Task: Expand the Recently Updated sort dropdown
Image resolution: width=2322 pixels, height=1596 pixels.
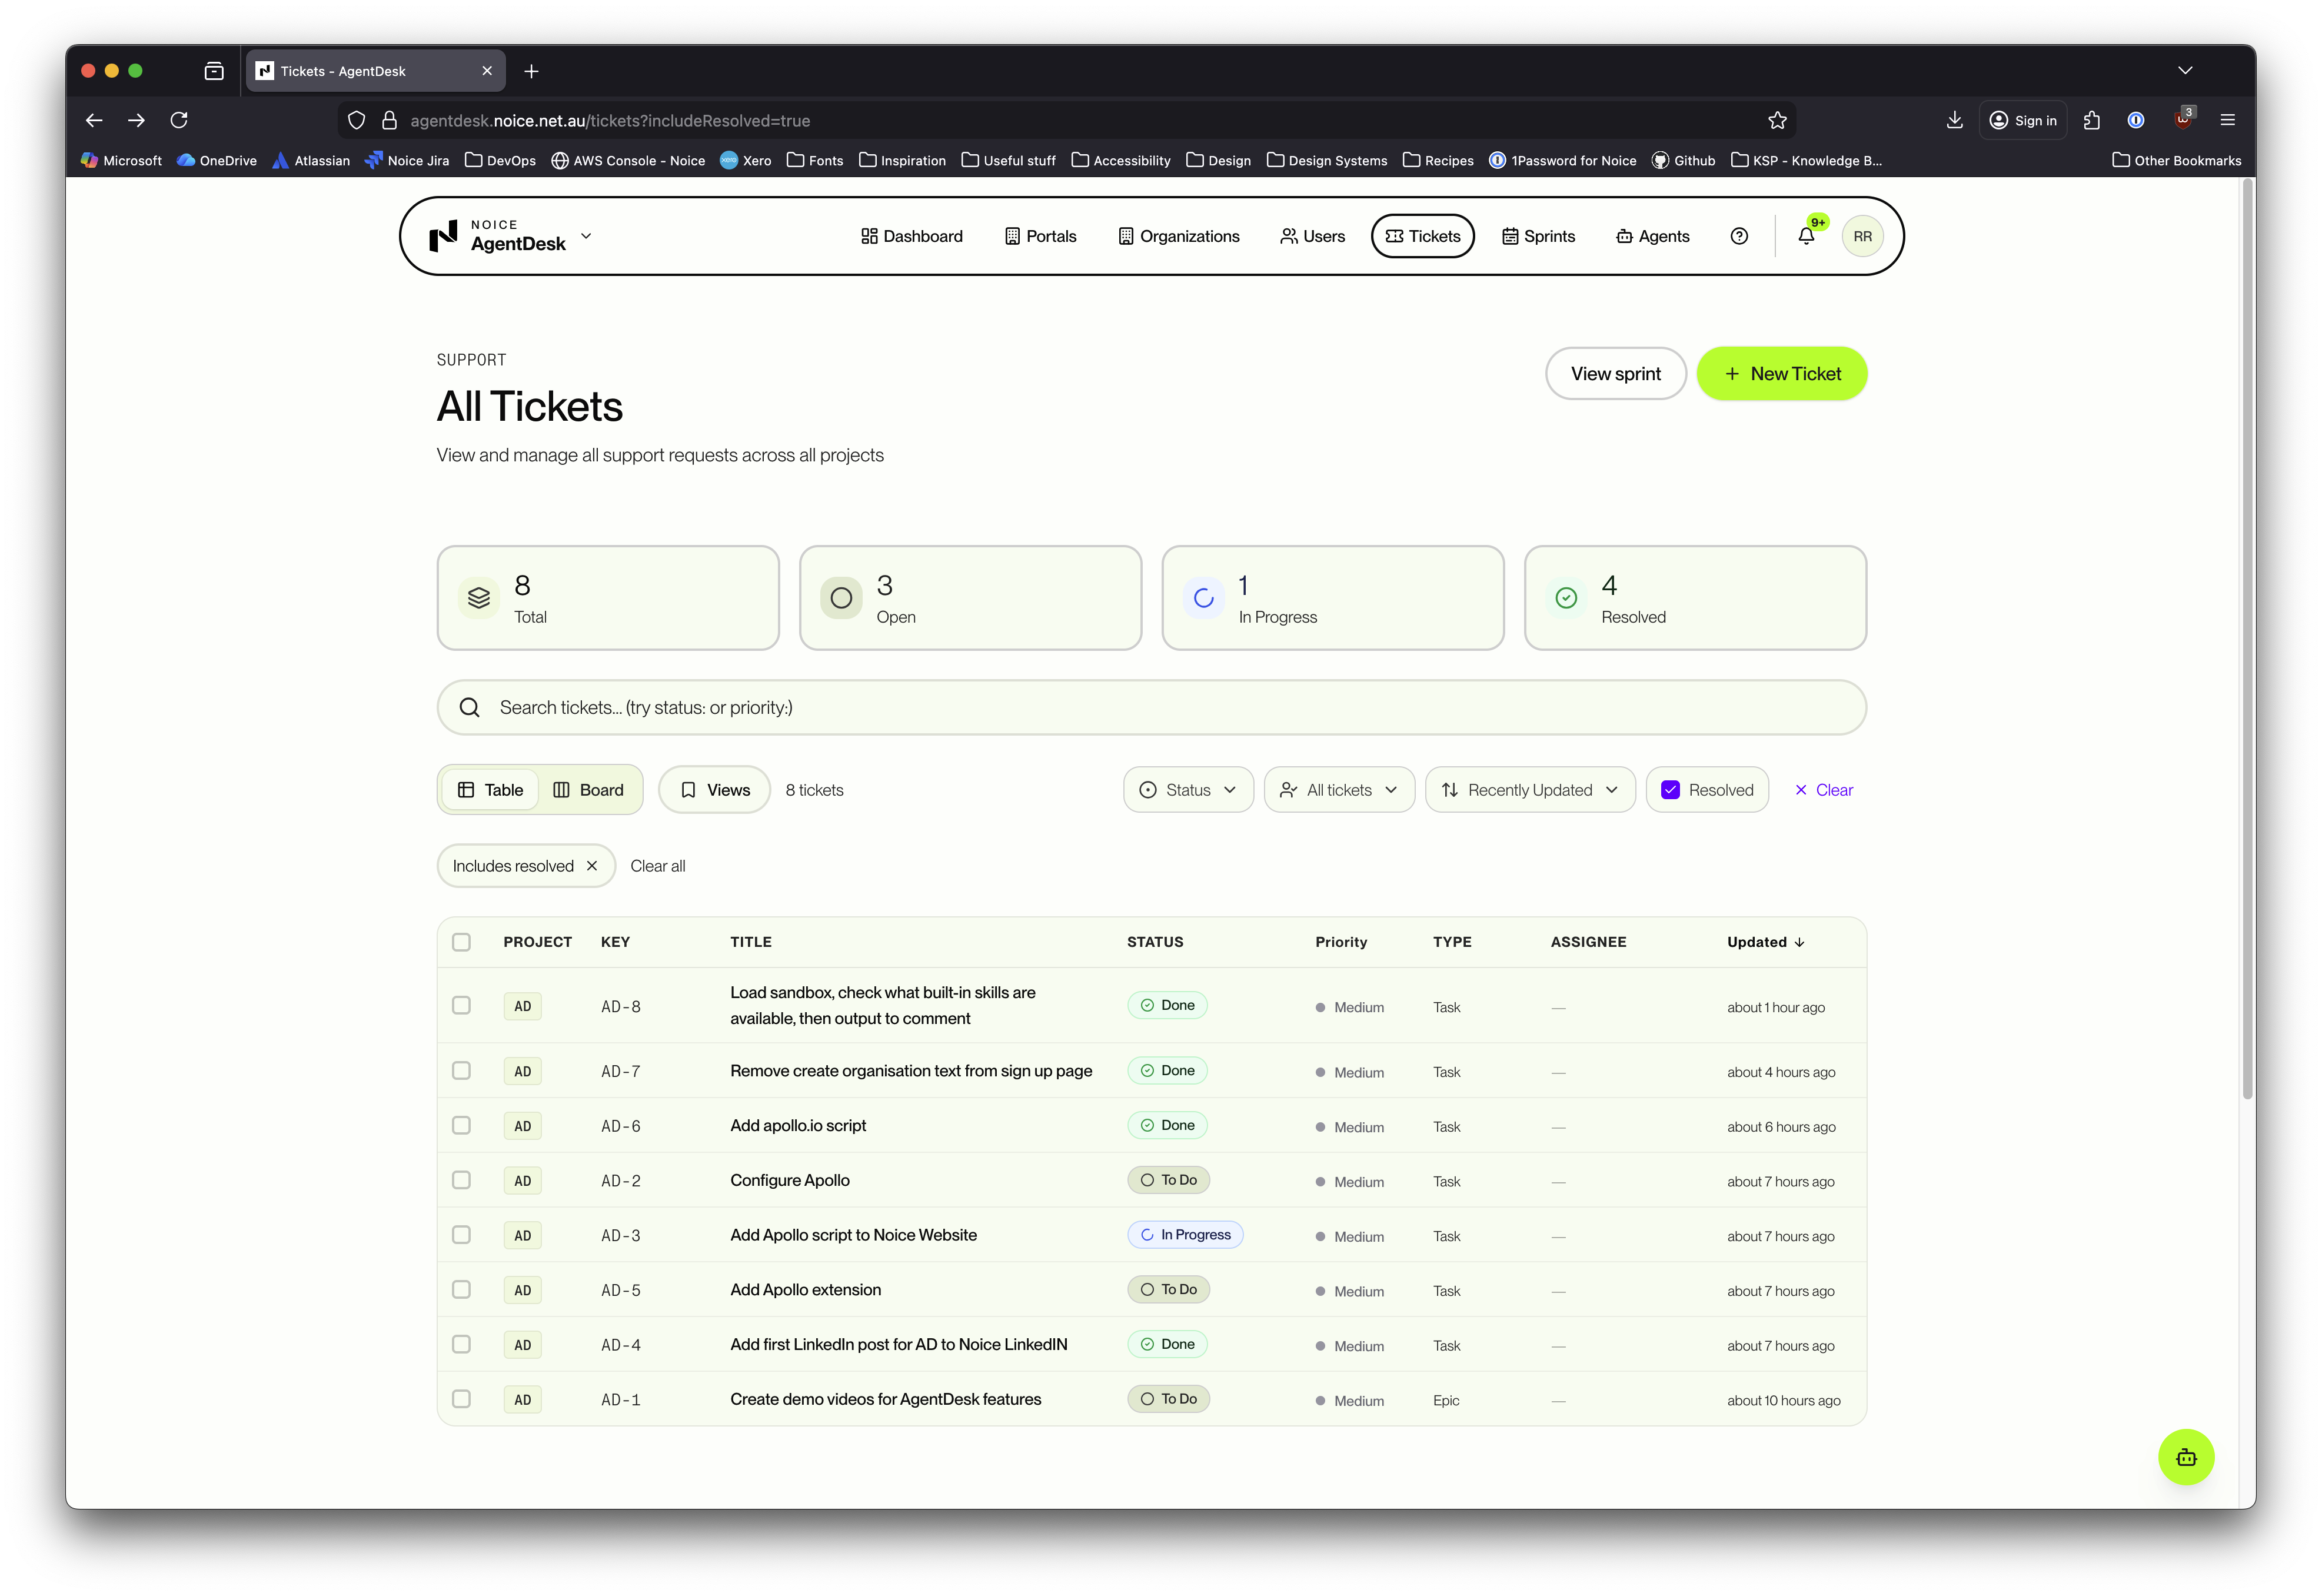Action: pos(1529,789)
